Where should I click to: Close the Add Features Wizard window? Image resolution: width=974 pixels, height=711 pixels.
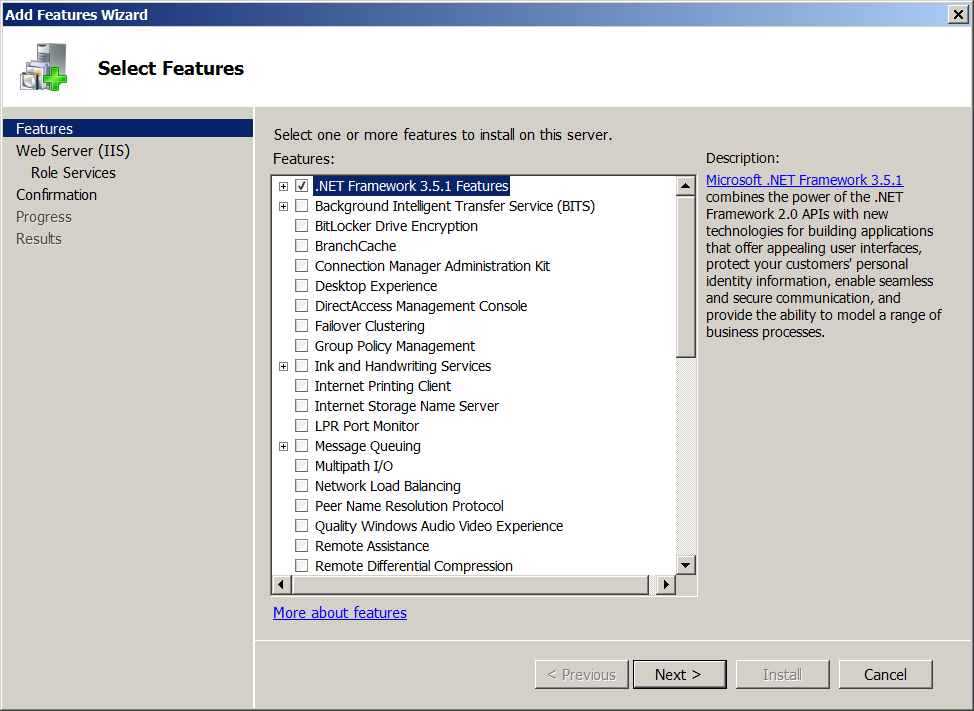[x=957, y=14]
